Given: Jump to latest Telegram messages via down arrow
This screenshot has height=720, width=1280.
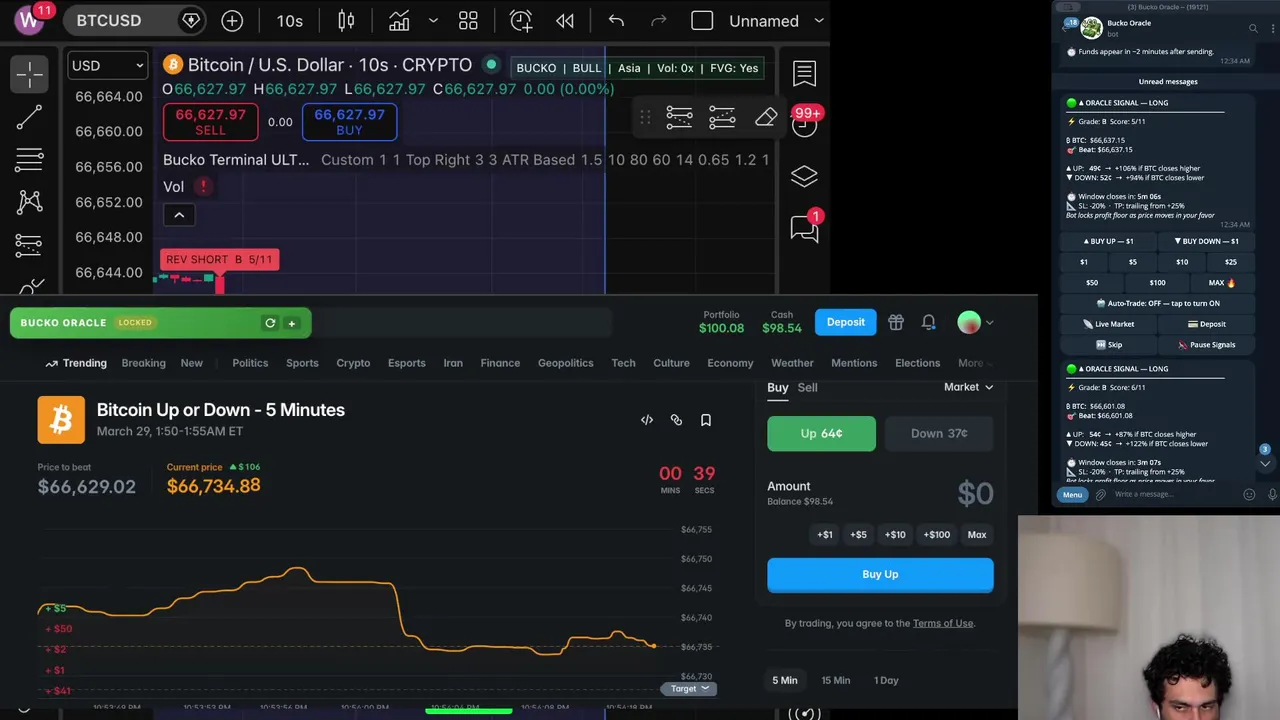Looking at the screenshot, I should coord(1264,464).
